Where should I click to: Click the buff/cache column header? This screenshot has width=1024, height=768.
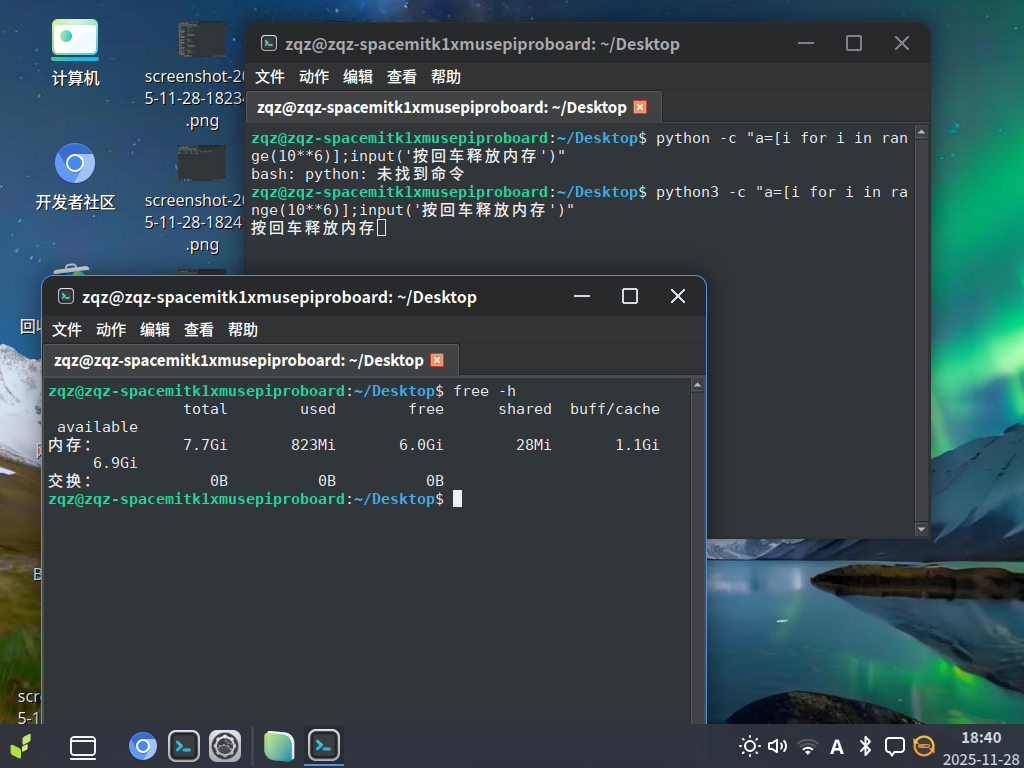pos(615,409)
